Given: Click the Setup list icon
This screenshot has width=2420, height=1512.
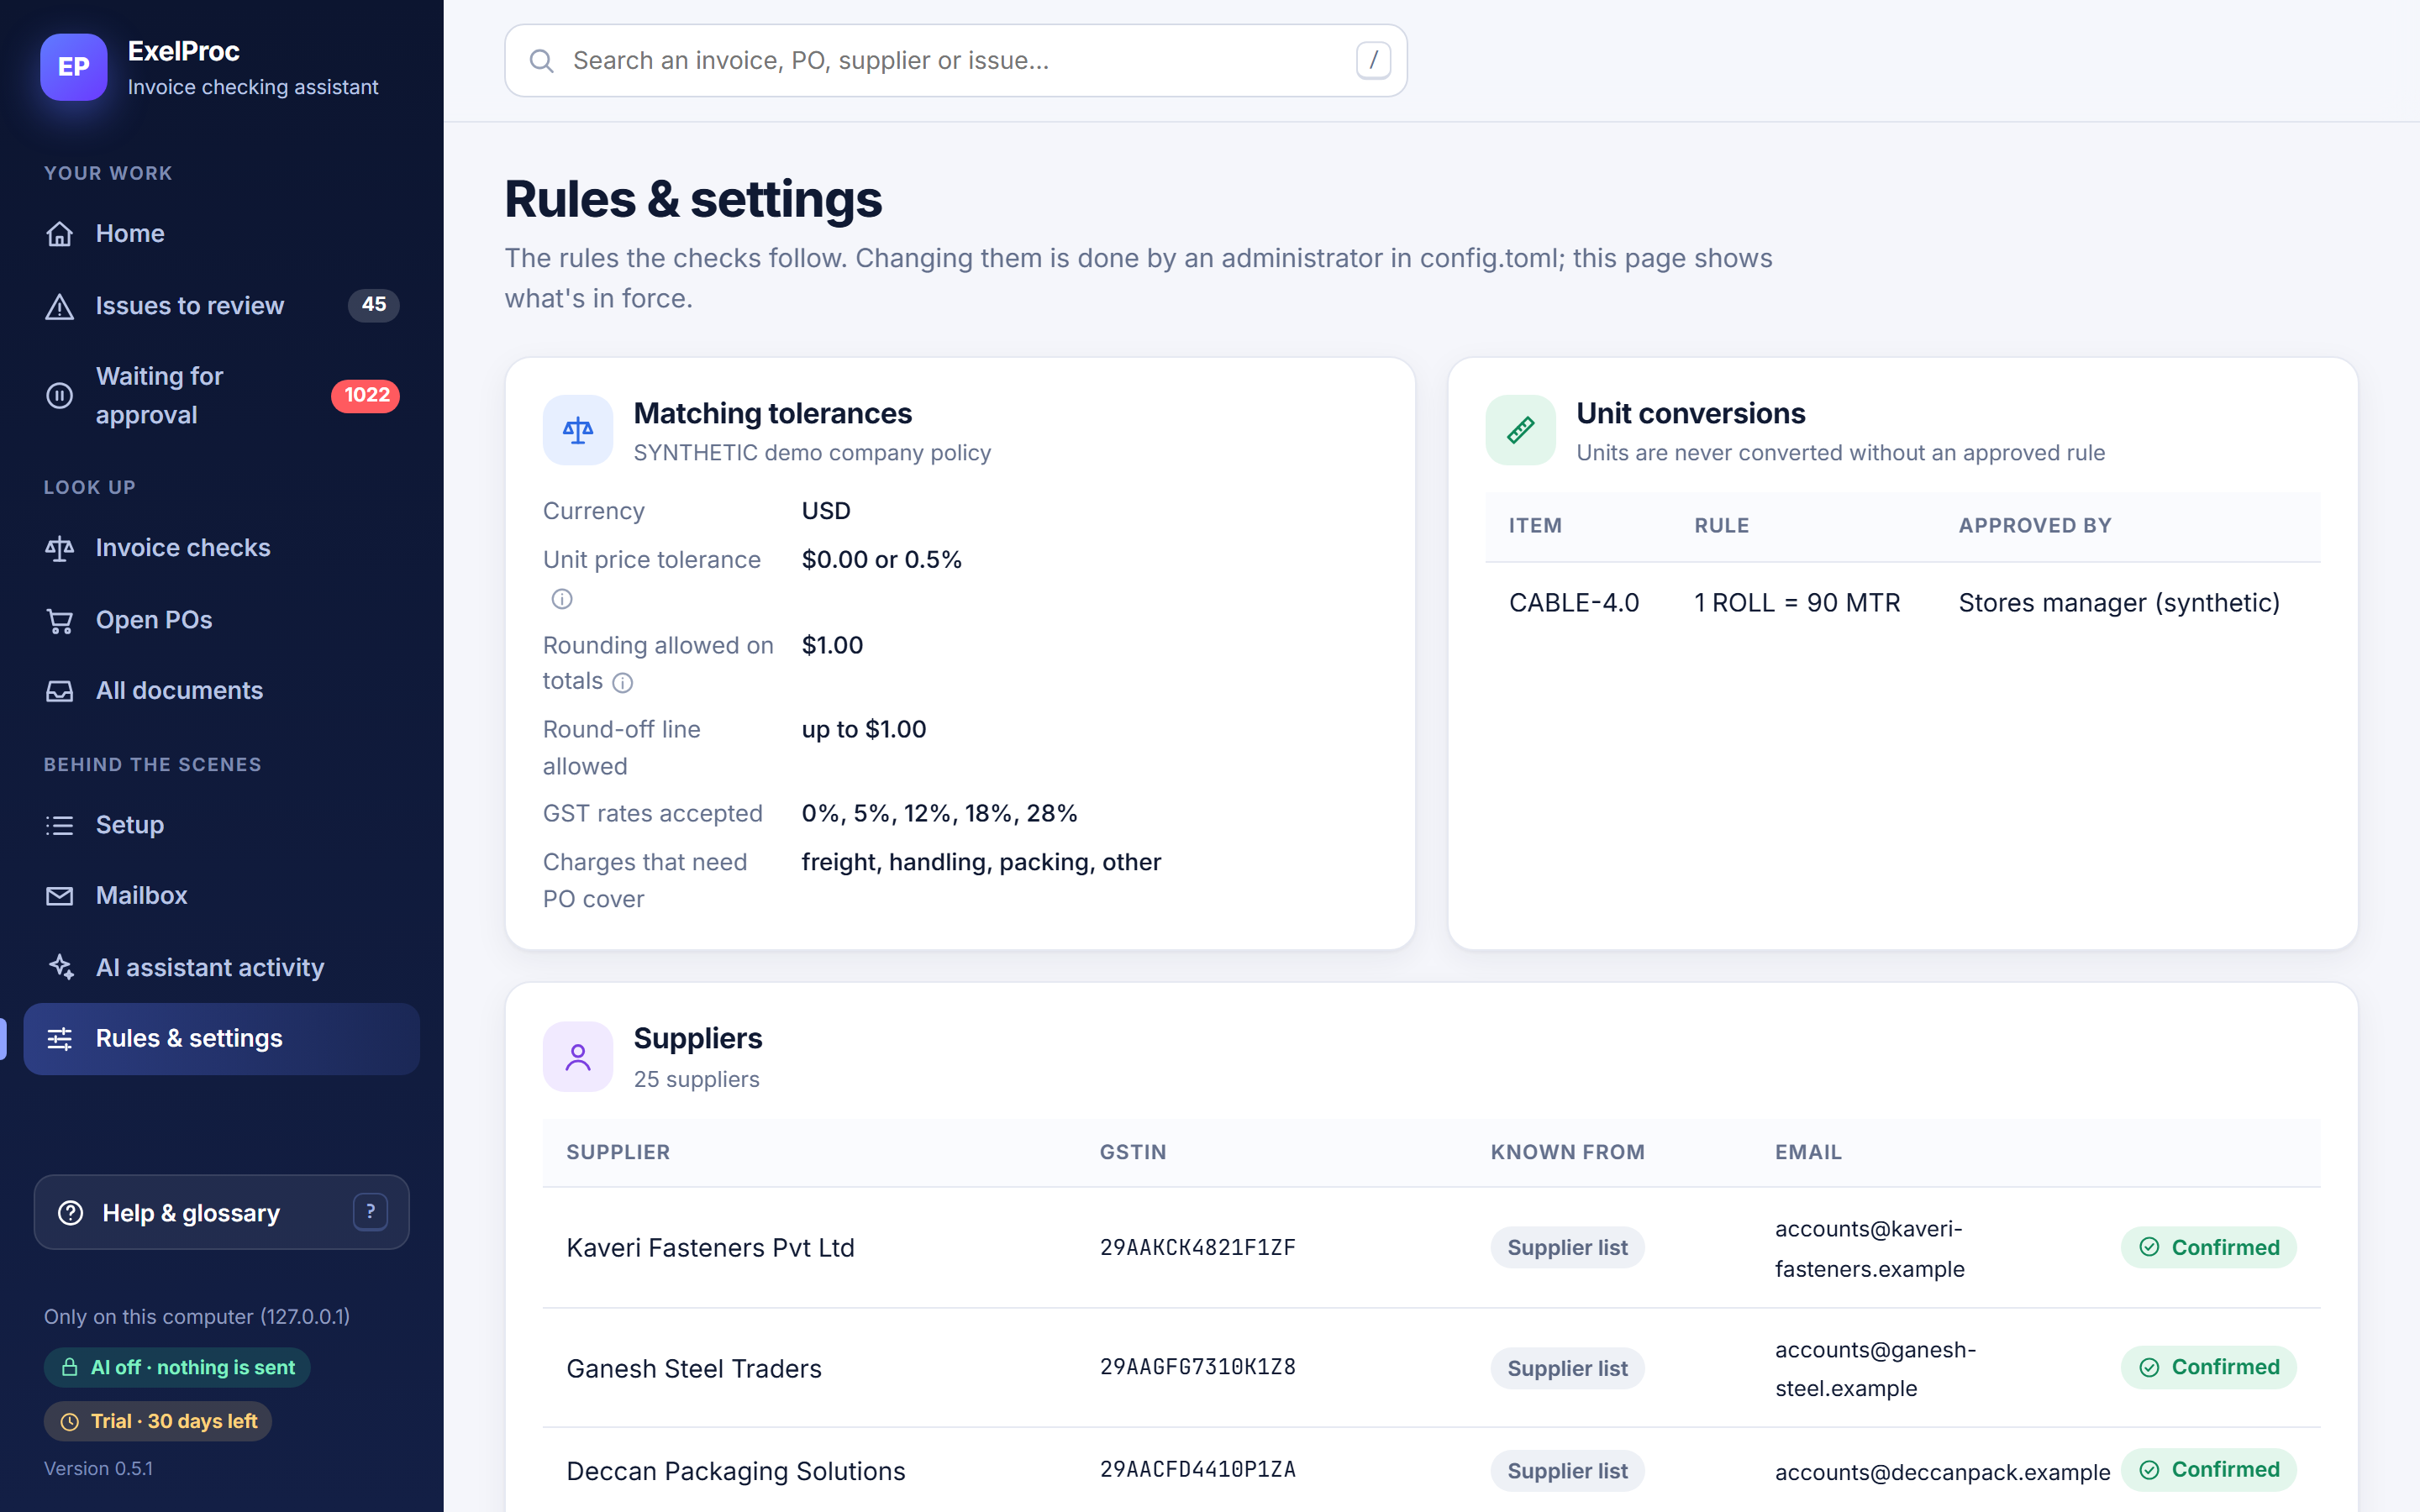Looking at the screenshot, I should point(60,825).
